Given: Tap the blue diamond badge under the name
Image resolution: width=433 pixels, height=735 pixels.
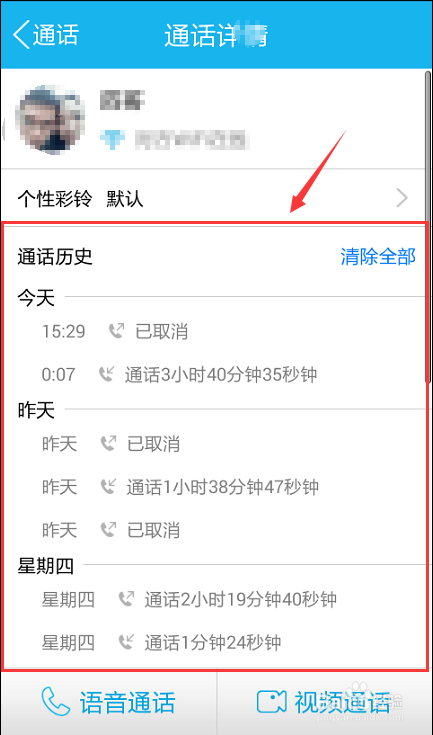Looking at the screenshot, I should (112, 139).
